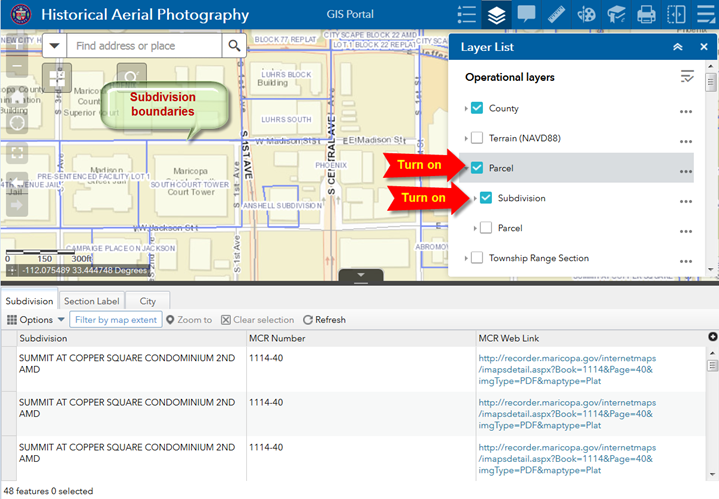Screen dimensions: 719x499
Task: Click the search magnifier button
Action: [x=234, y=46]
